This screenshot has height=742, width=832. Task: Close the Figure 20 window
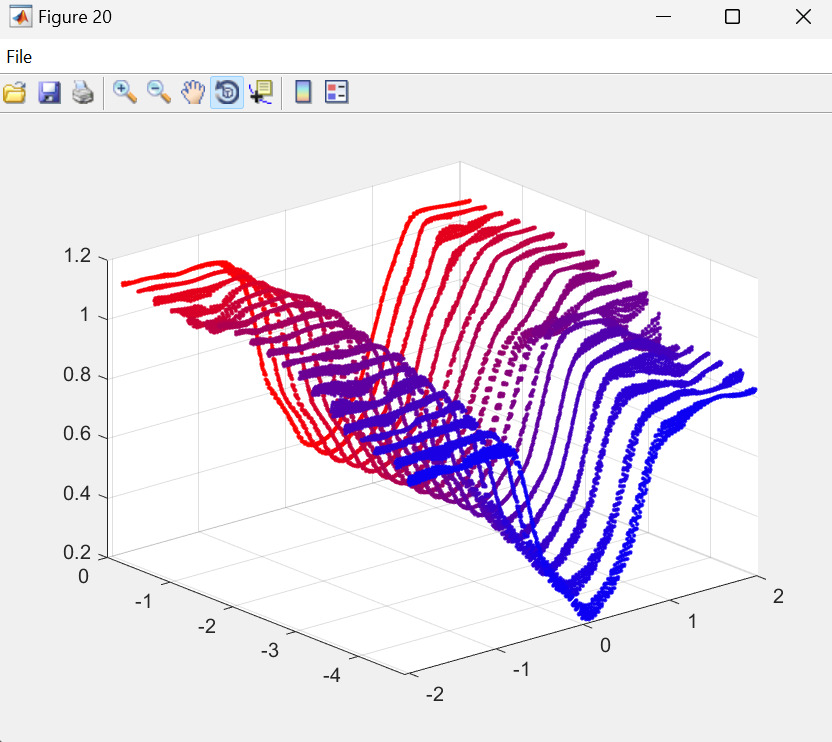pos(802,17)
